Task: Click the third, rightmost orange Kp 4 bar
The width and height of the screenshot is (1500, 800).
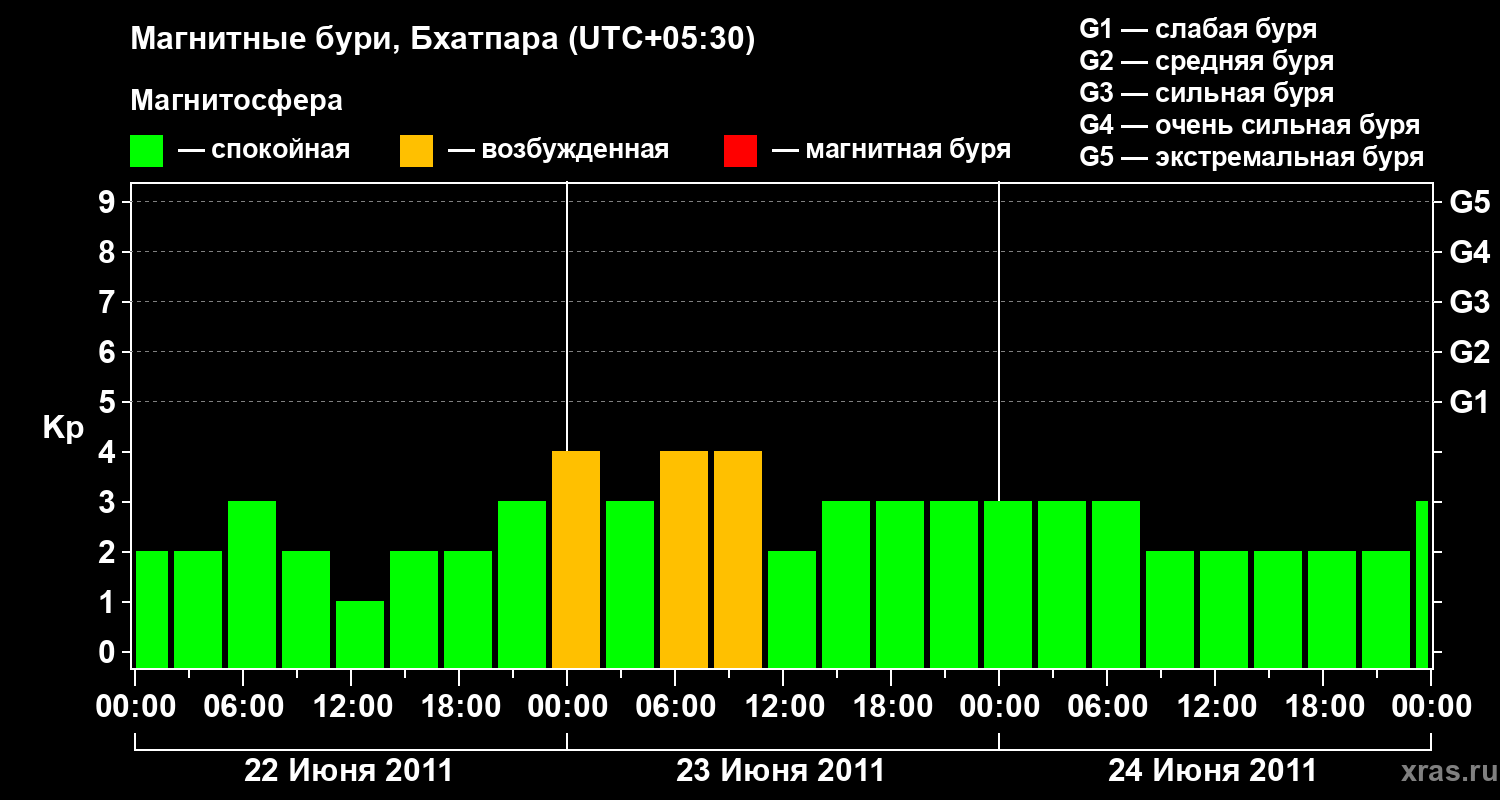Action: 738,559
